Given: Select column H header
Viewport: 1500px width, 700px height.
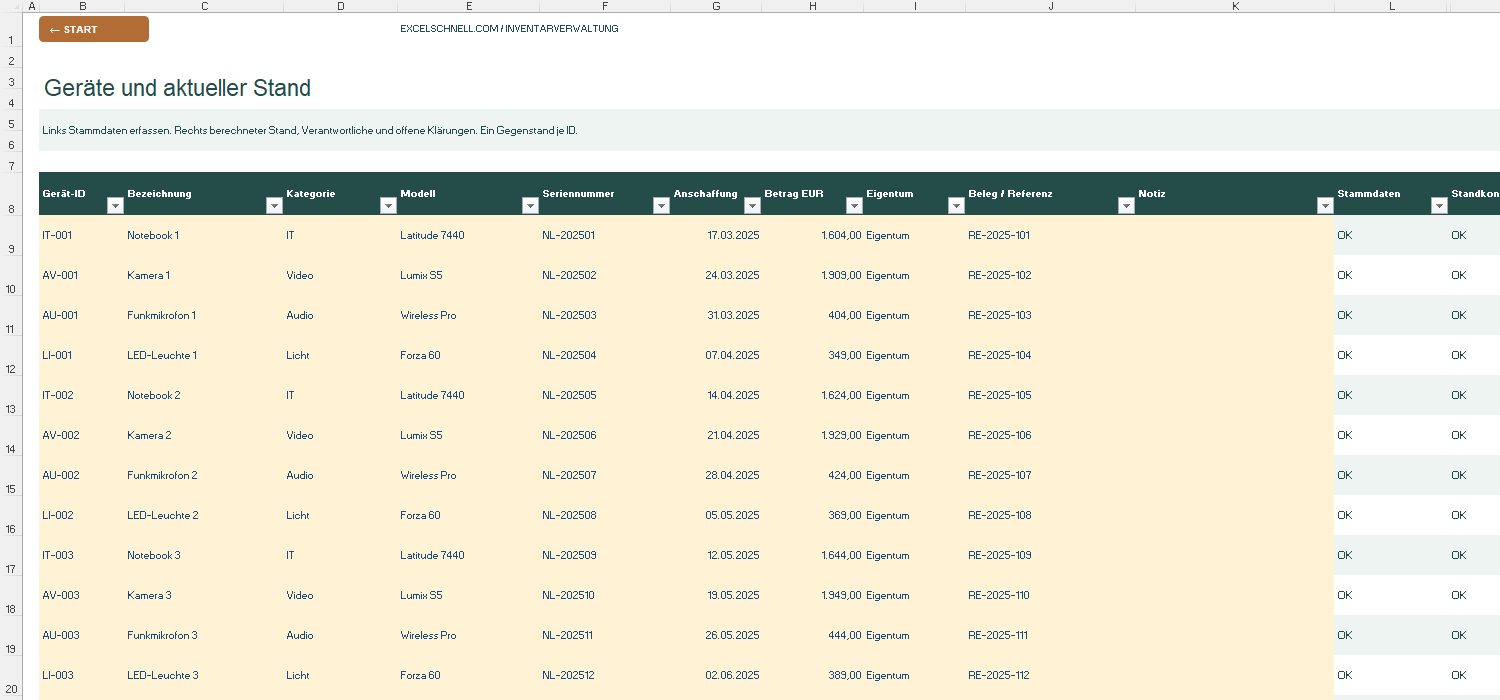Looking at the screenshot, I should (813, 6).
